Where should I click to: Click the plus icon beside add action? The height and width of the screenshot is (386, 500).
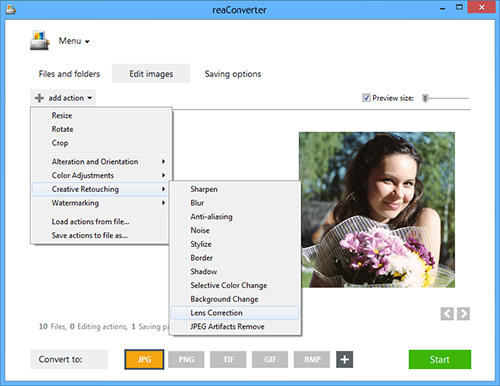coord(39,98)
